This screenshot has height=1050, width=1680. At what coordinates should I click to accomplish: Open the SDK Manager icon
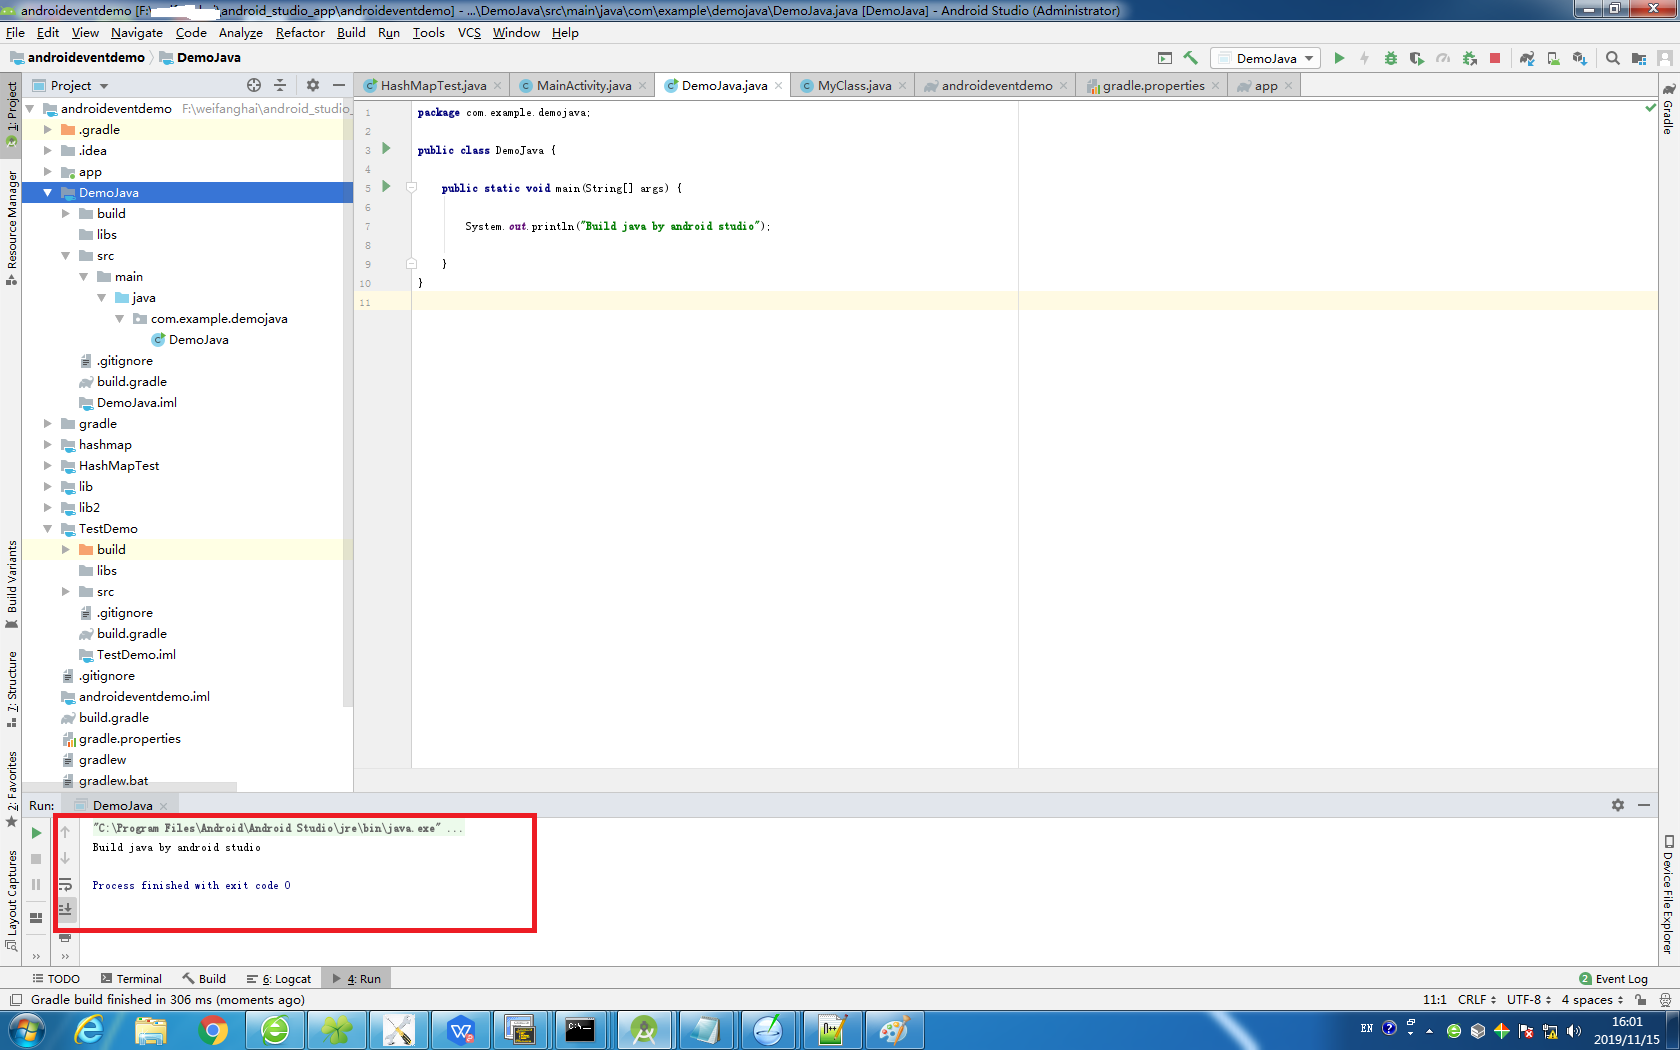pyautogui.click(x=1579, y=58)
